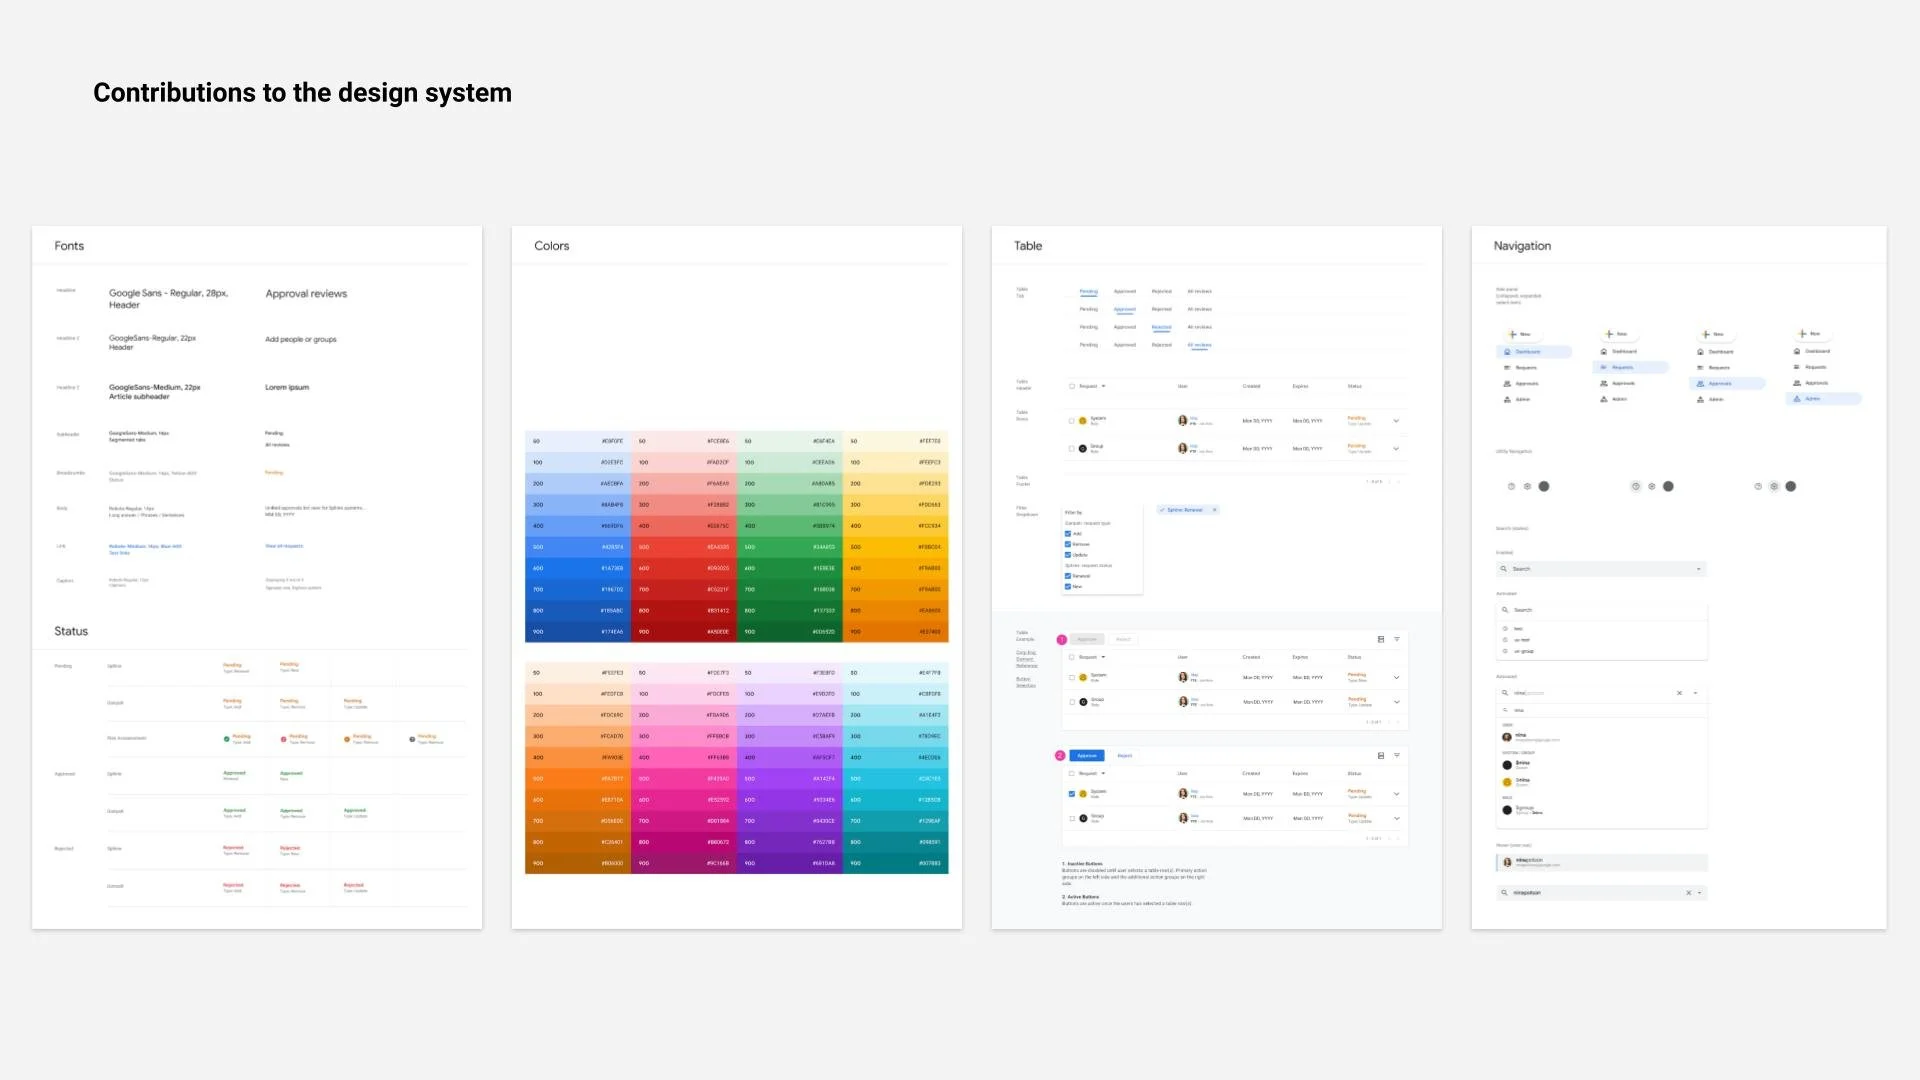Open dropdown arrow in the ninapolson search field
This screenshot has width=1920, height=1080.
[1699, 893]
